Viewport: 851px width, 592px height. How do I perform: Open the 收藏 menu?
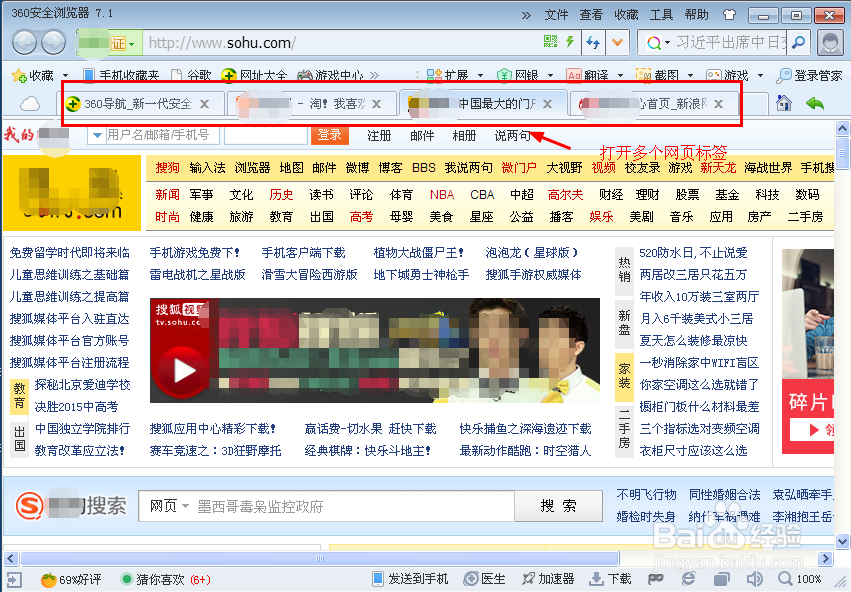coord(626,15)
